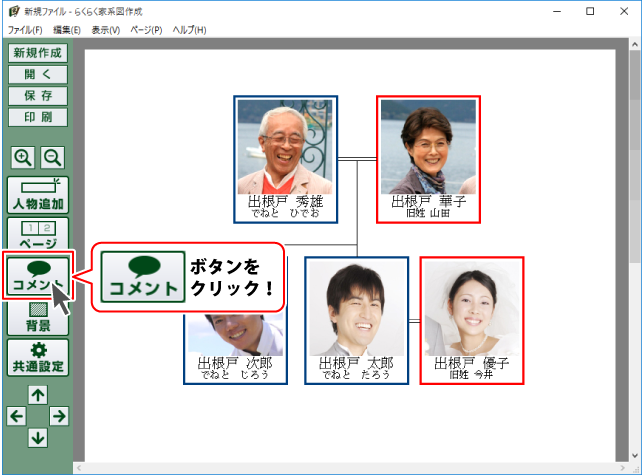Screen dimensions: 642x475
Task: Print using the 印刷 button
Action: (38, 117)
